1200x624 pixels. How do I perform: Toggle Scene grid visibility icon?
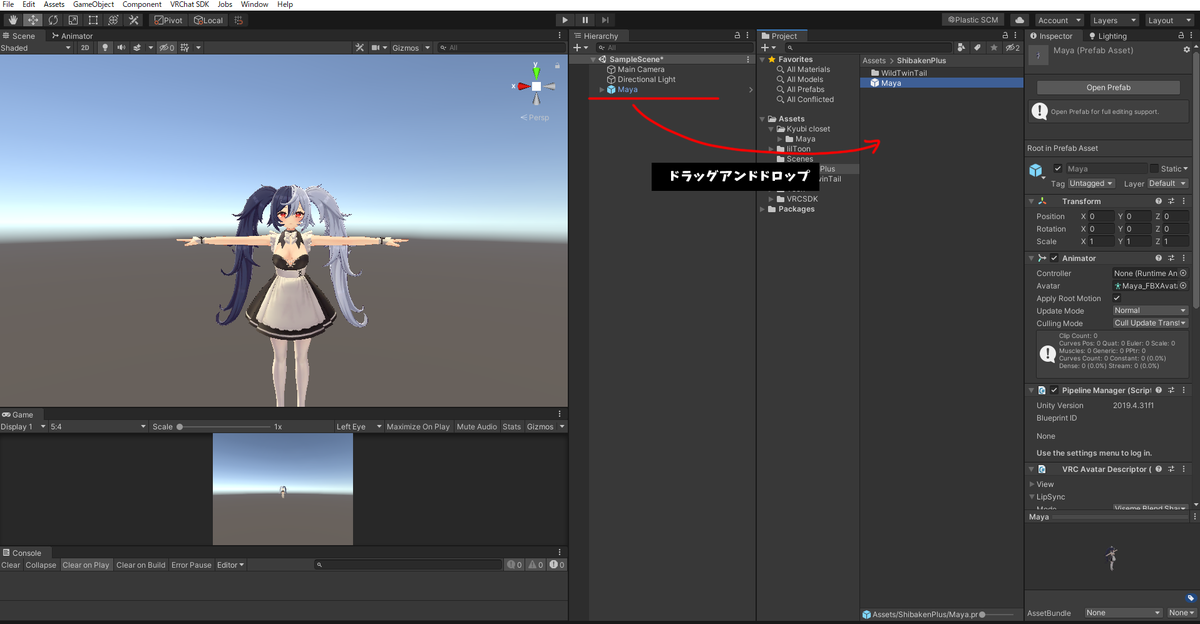(186, 48)
